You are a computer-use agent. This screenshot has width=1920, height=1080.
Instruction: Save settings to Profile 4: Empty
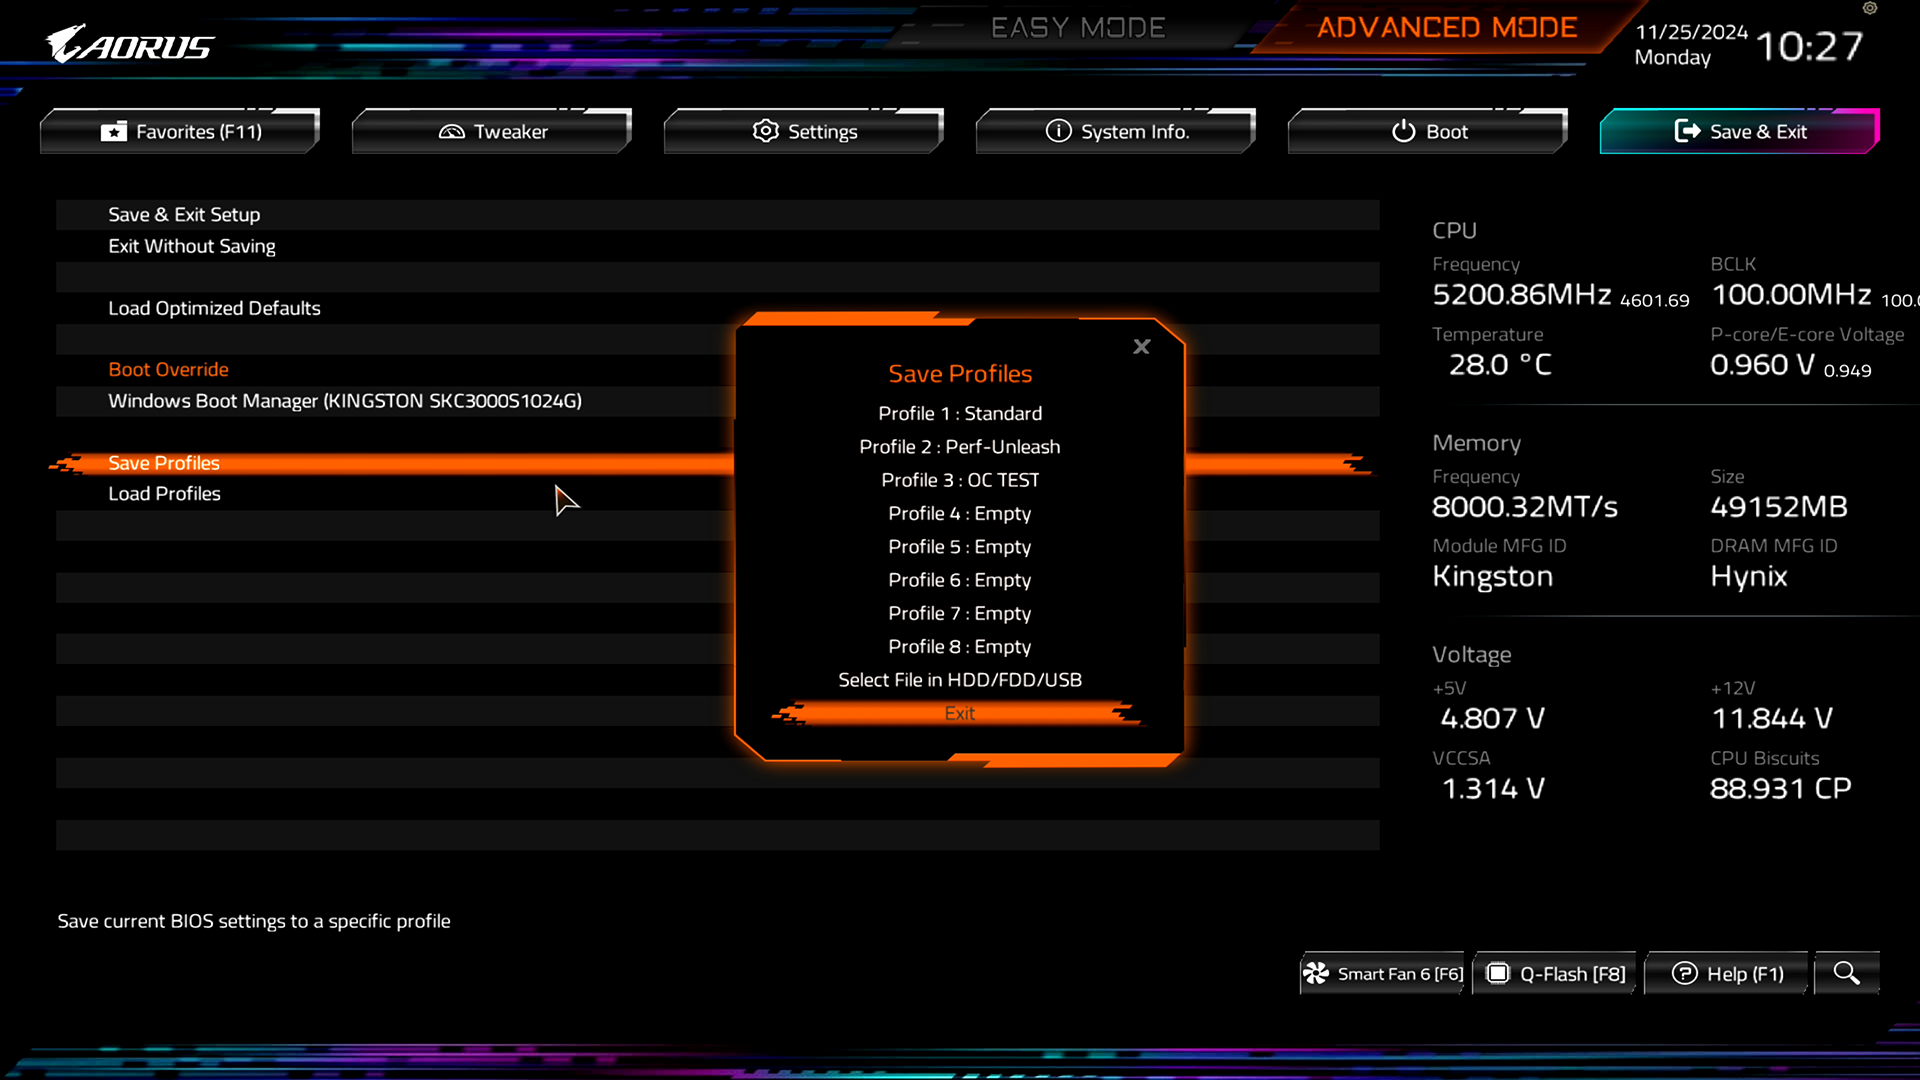(x=959, y=513)
